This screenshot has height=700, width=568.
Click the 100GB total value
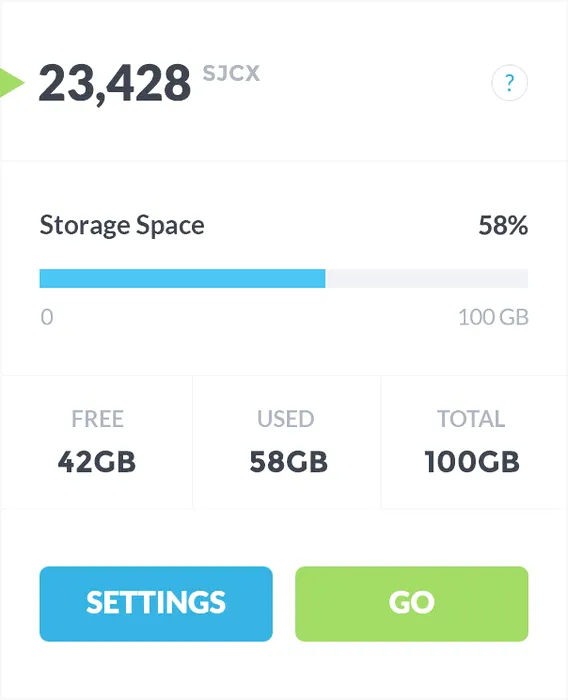(472, 462)
